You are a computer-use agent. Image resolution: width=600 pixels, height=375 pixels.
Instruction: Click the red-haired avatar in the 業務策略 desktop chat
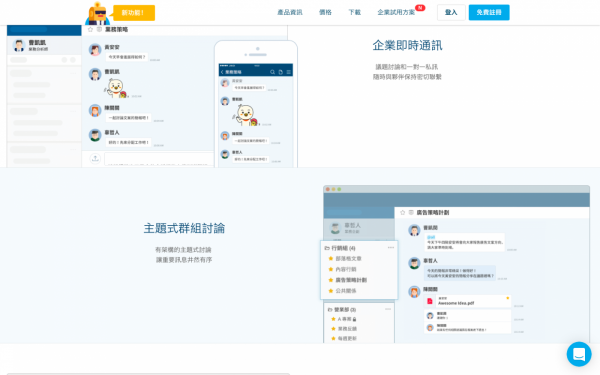click(95, 111)
